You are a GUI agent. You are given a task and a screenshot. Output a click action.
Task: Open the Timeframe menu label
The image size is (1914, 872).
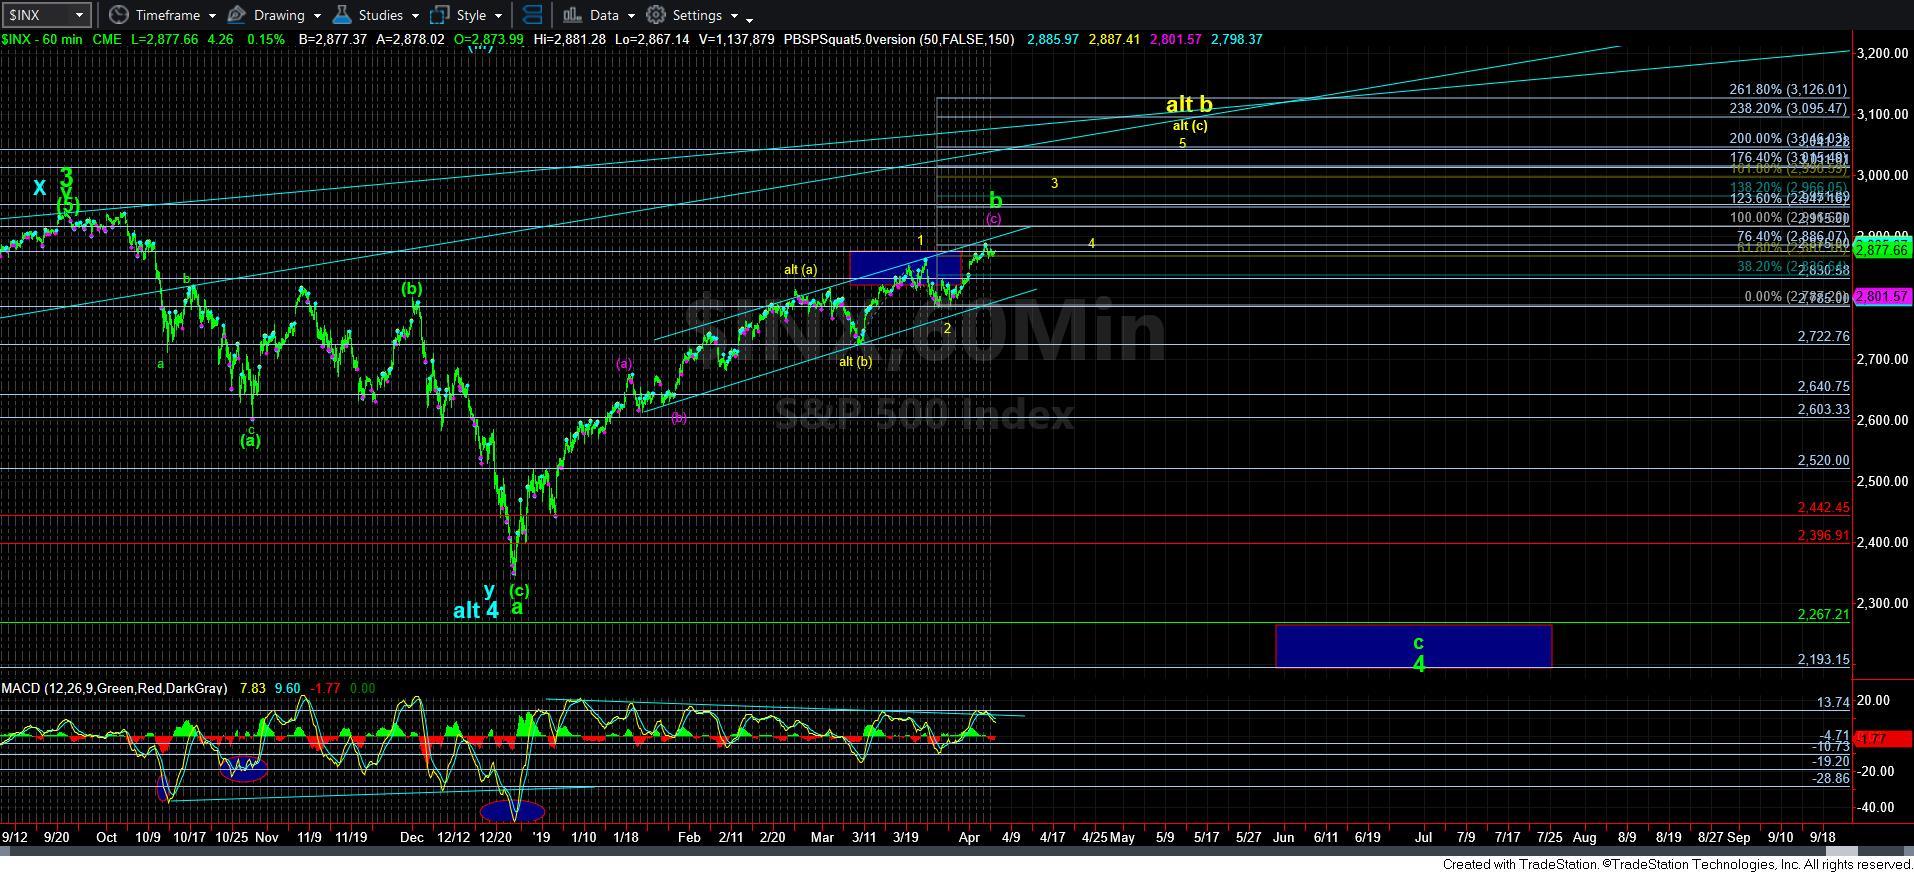(x=168, y=15)
